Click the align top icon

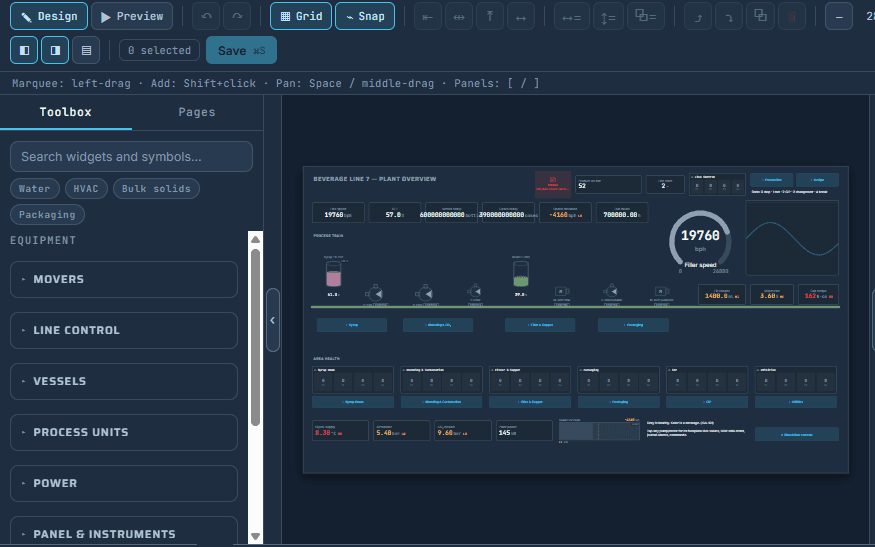490,16
